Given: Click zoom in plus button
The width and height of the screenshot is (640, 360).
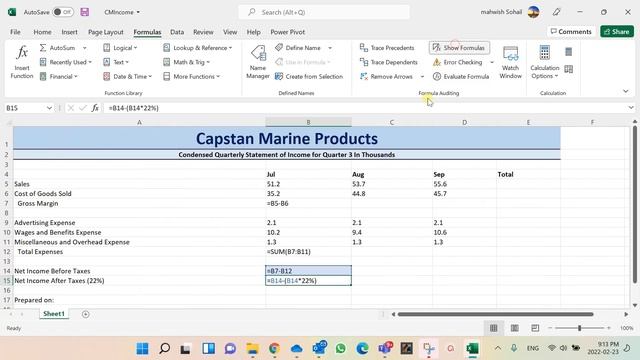Looking at the screenshot, I should (609, 328).
